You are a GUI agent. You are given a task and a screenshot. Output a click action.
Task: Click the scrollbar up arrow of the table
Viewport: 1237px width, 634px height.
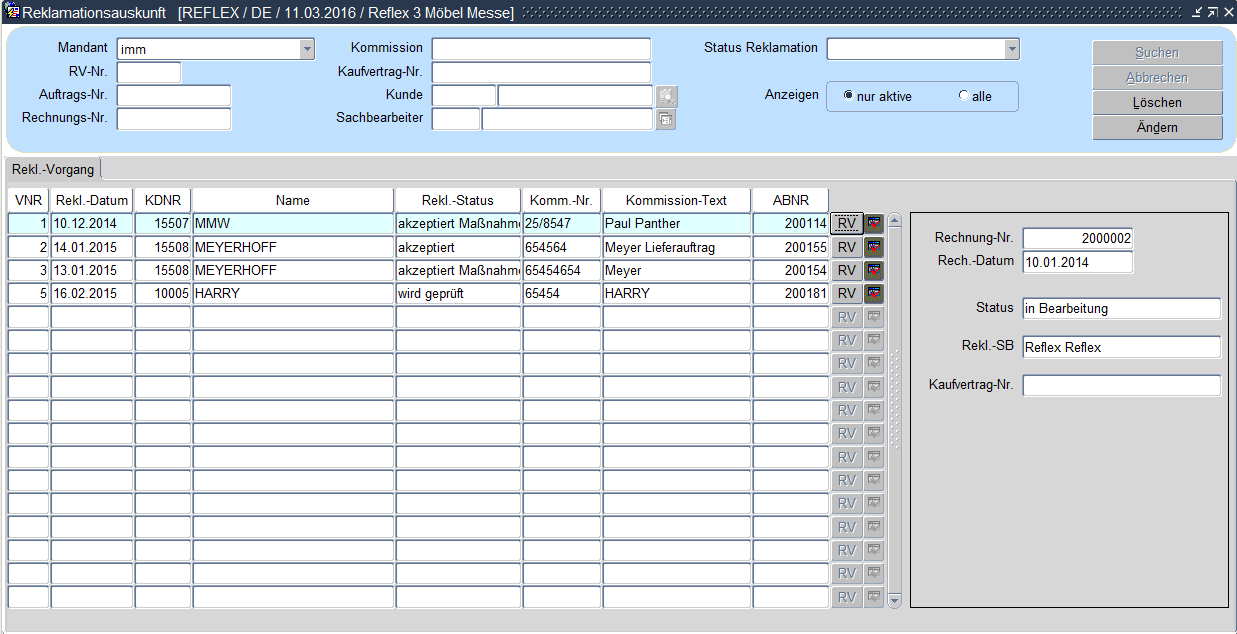(894, 220)
